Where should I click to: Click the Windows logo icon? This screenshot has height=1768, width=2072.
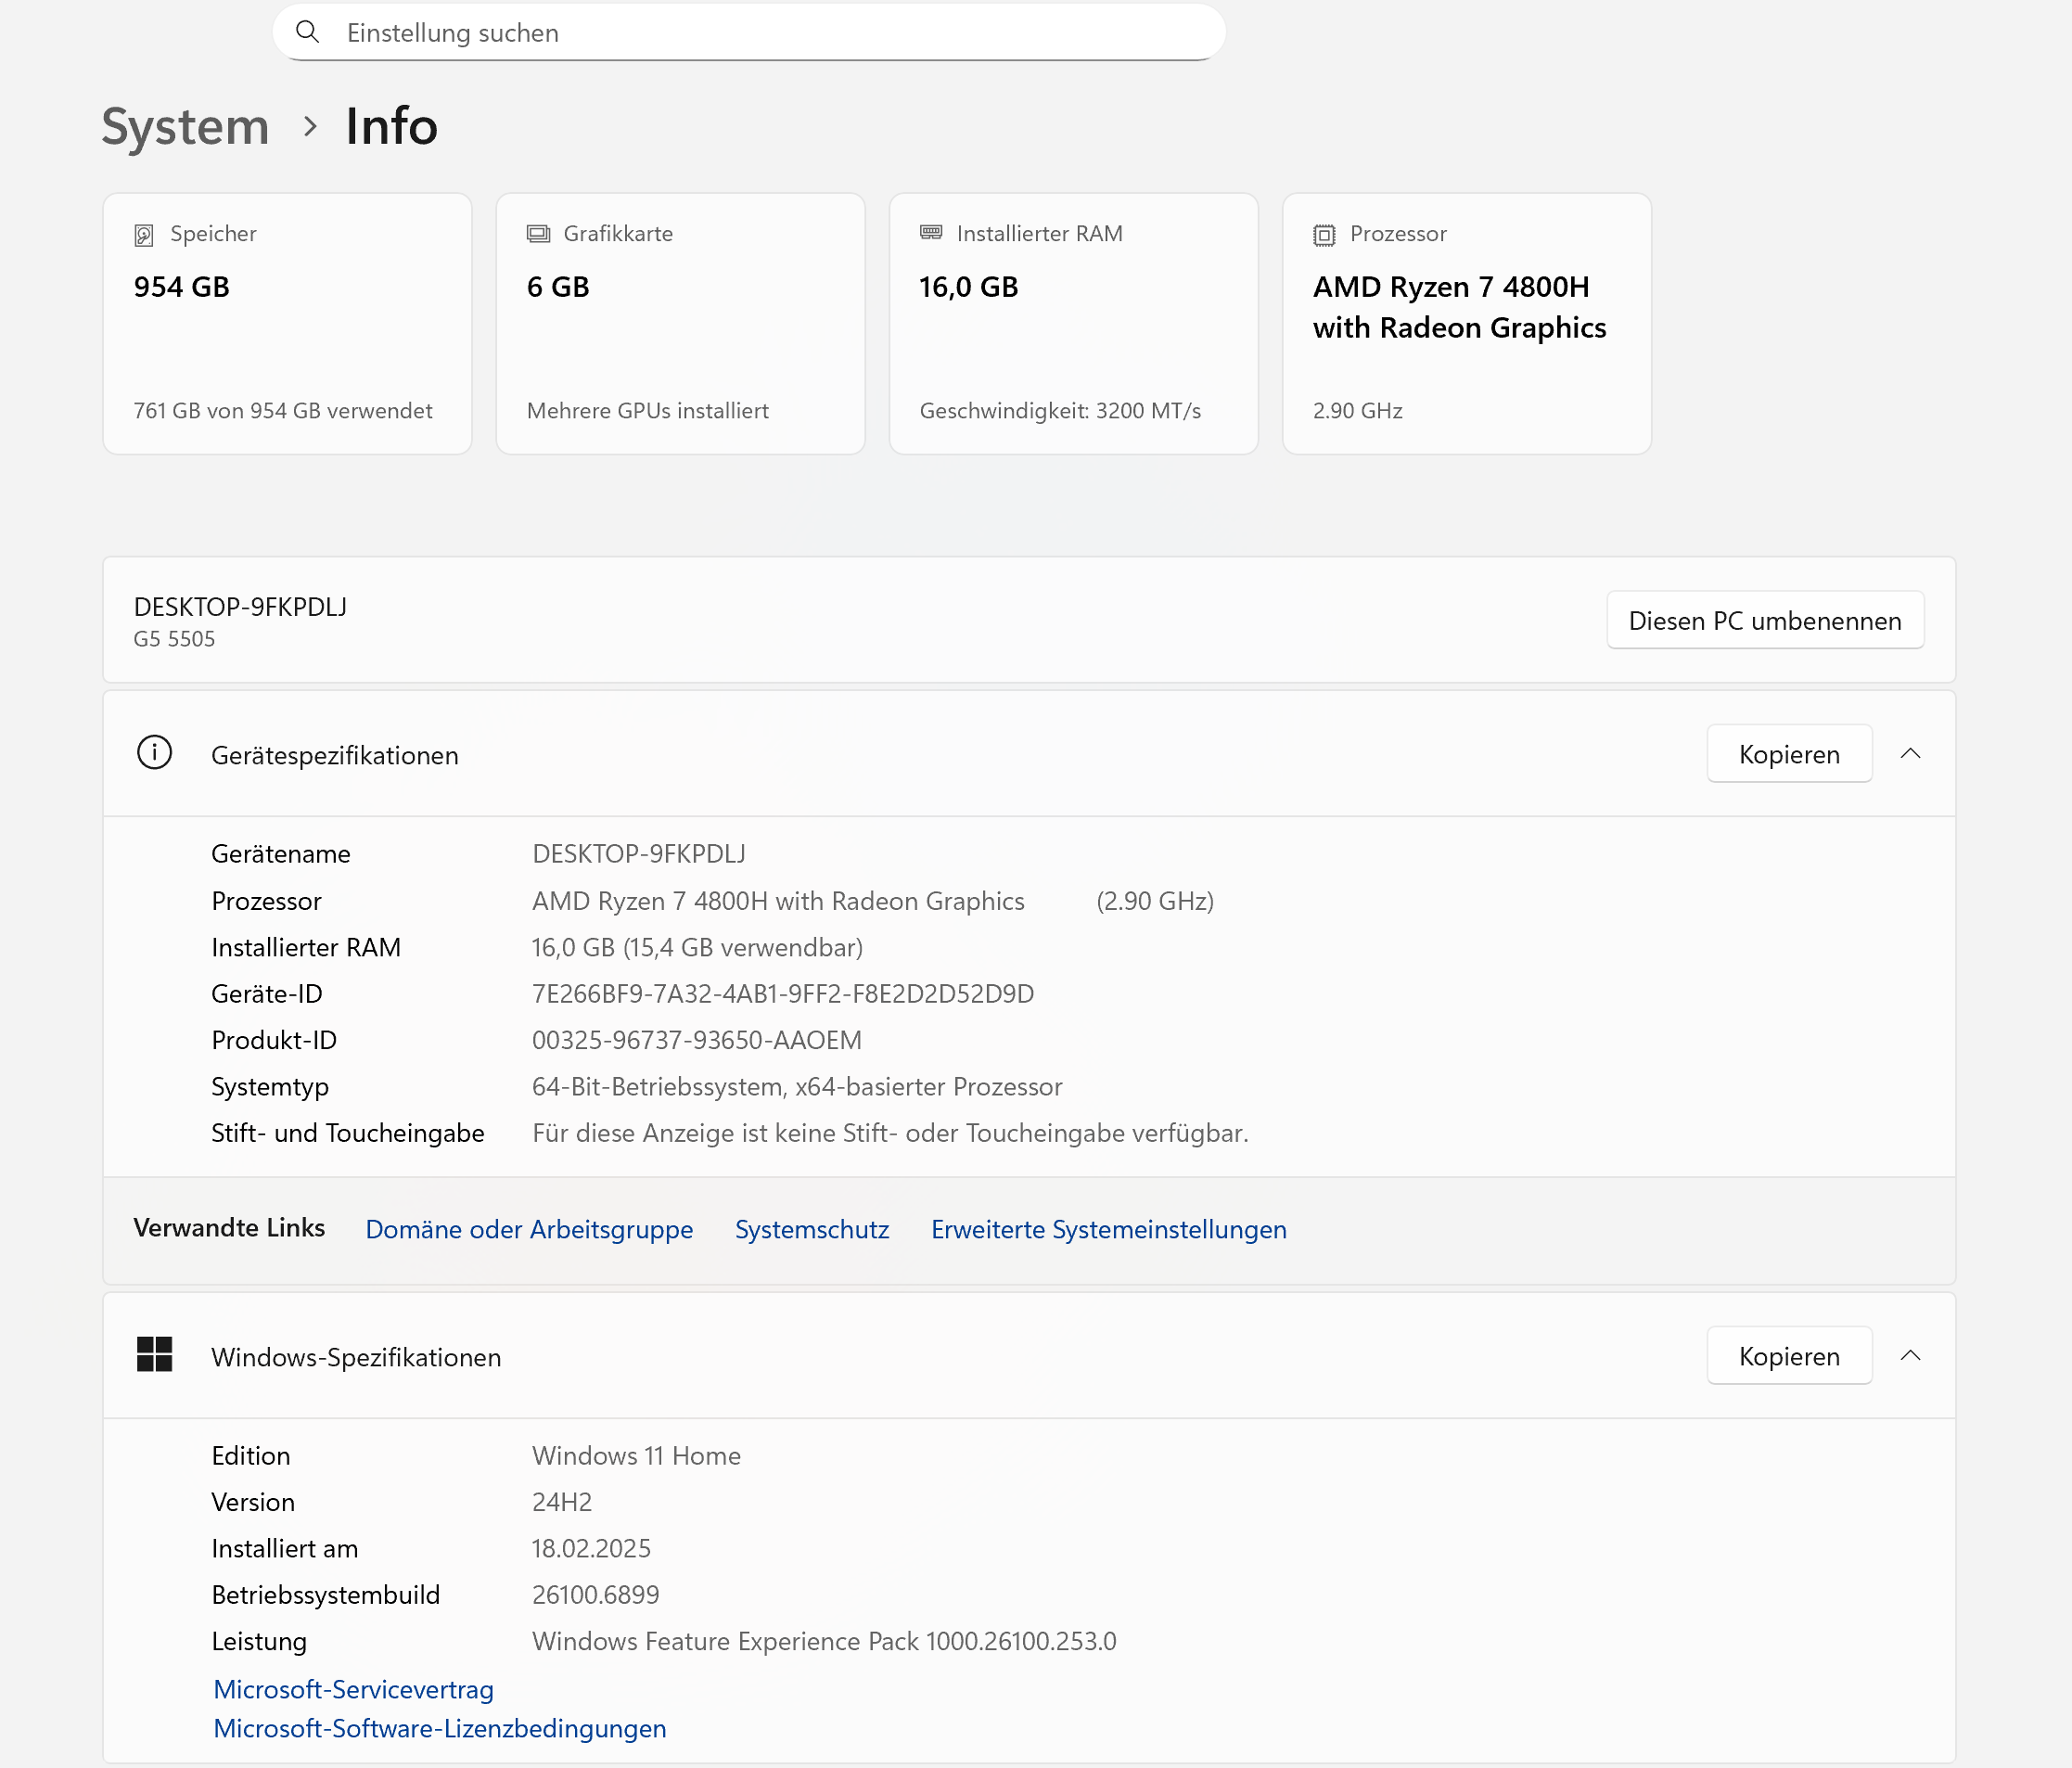pyautogui.click(x=154, y=1355)
